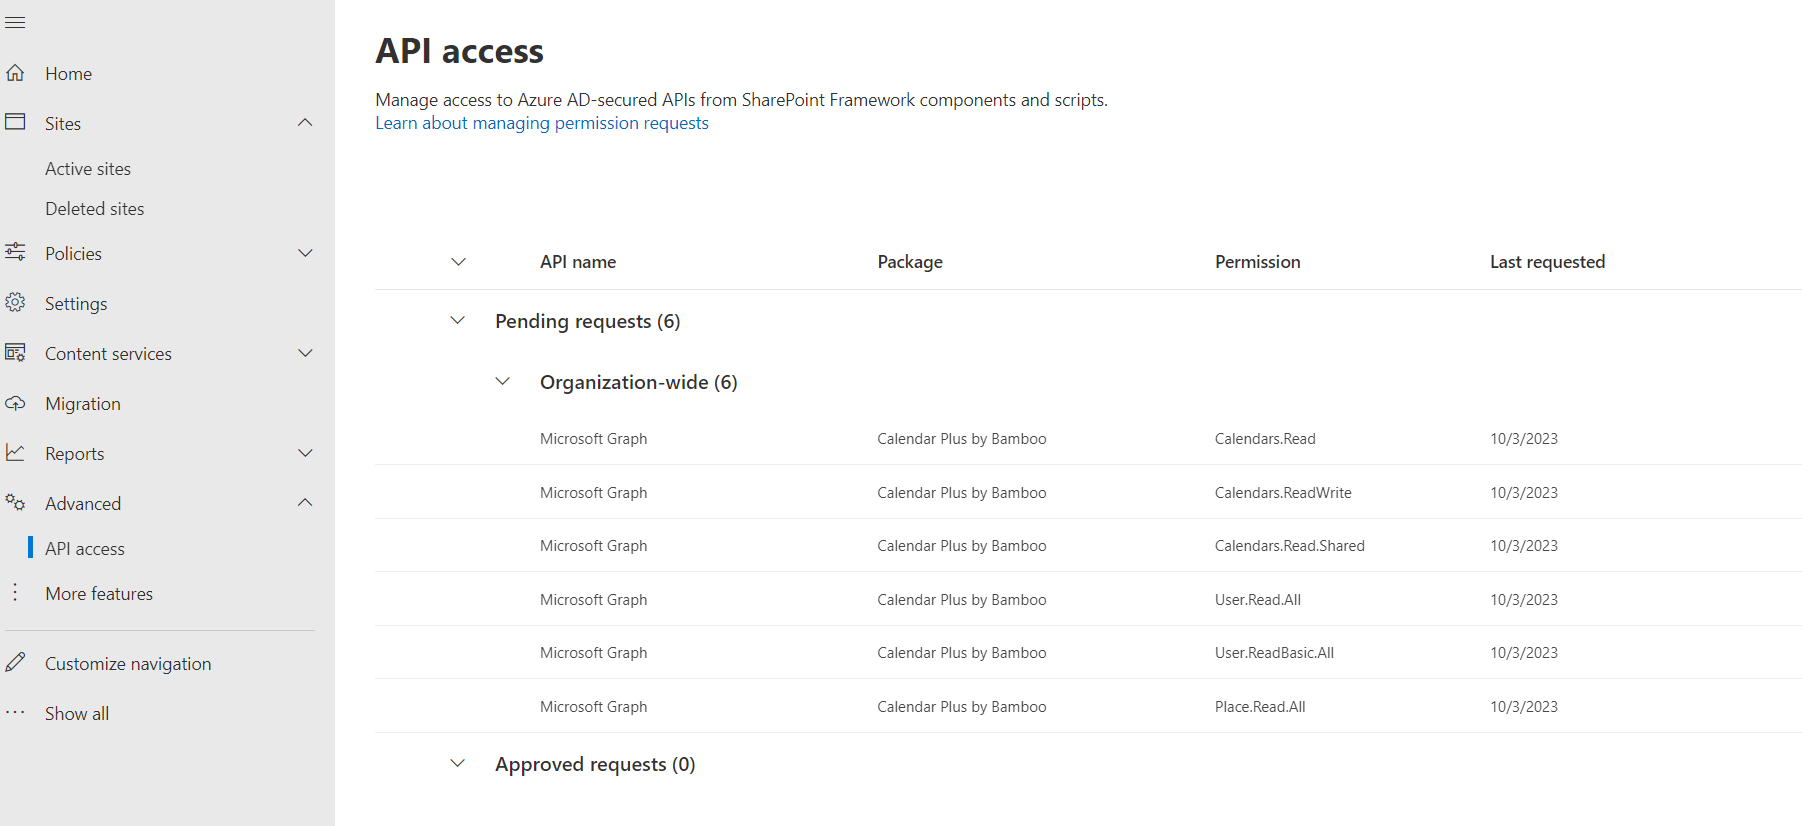Click Microsoft Graph in Calendars.Read row
Viewport: 1802px width, 826px height.
593,439
